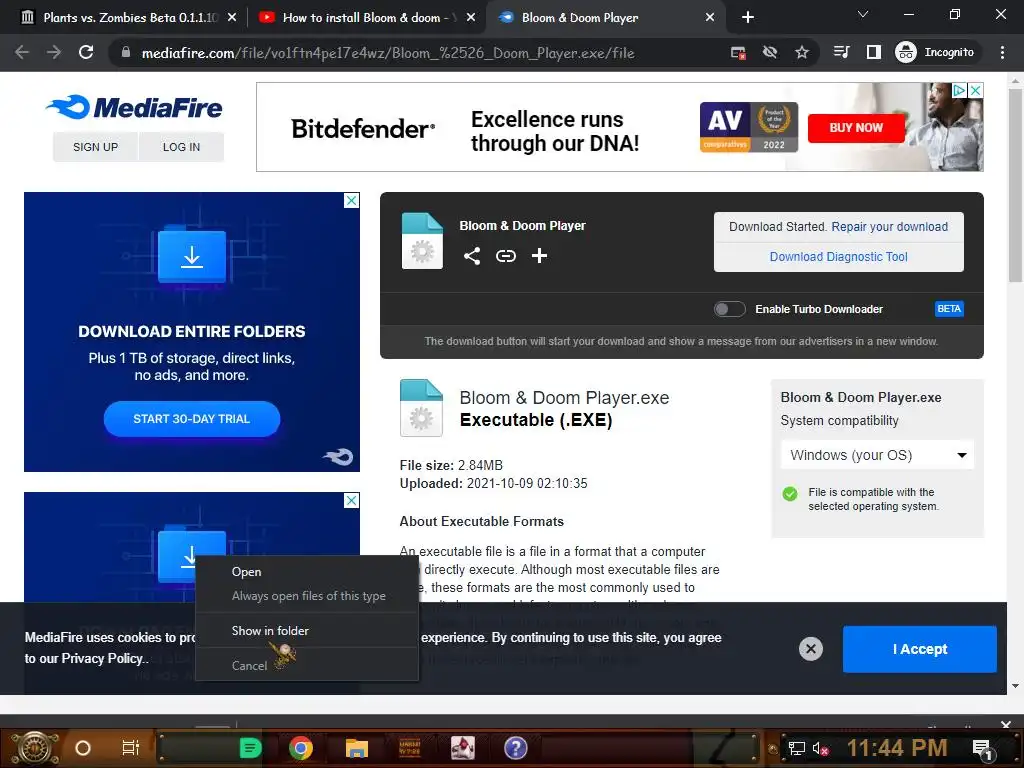This screenshot has width=1024, height=768.
Task: Click the muted volume tray icon
Action: 820,748
